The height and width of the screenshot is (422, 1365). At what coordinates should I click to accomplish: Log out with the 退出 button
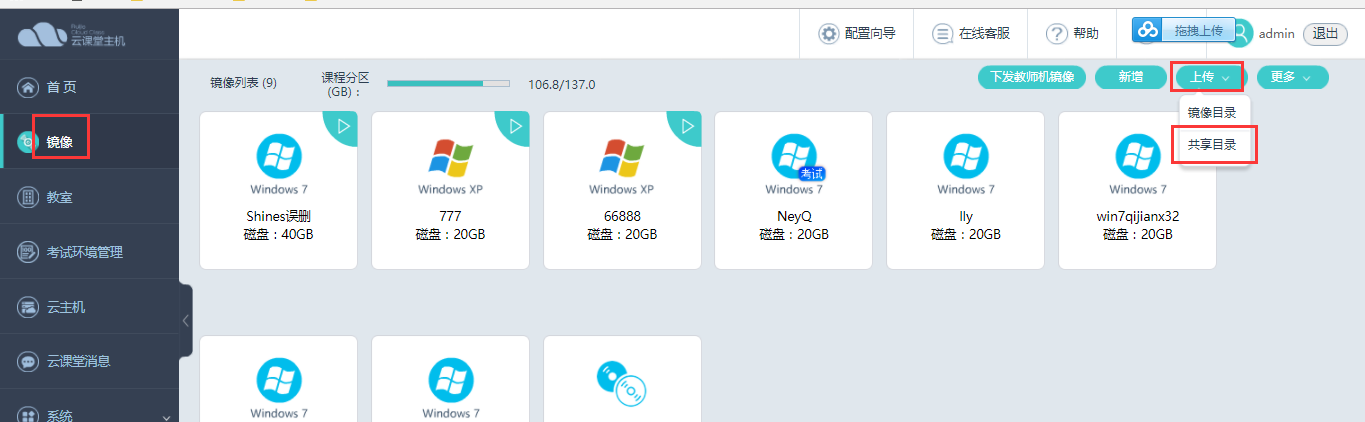pyautogui.click(x=1325, y=33)
